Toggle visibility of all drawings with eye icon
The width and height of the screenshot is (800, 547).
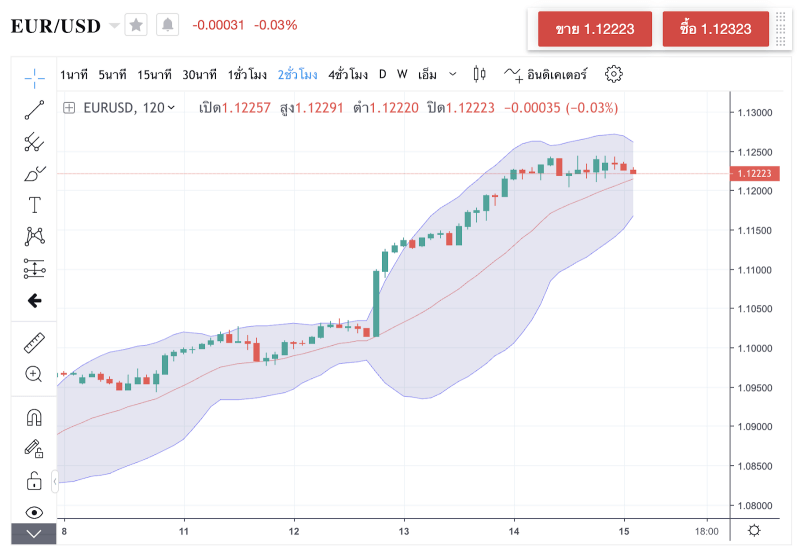(x=34, y=512)
